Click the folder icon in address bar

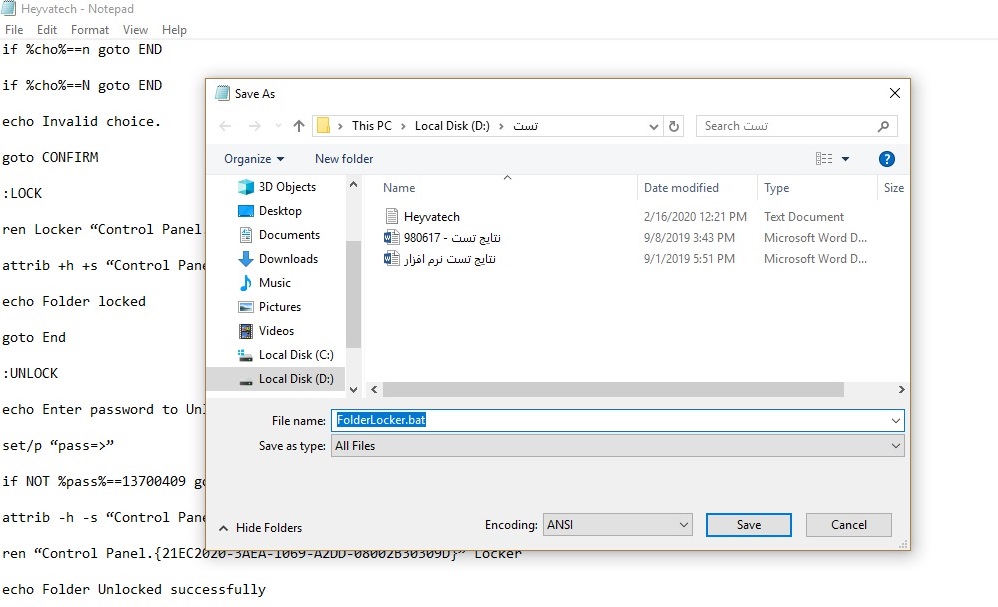tap(323, 126)
